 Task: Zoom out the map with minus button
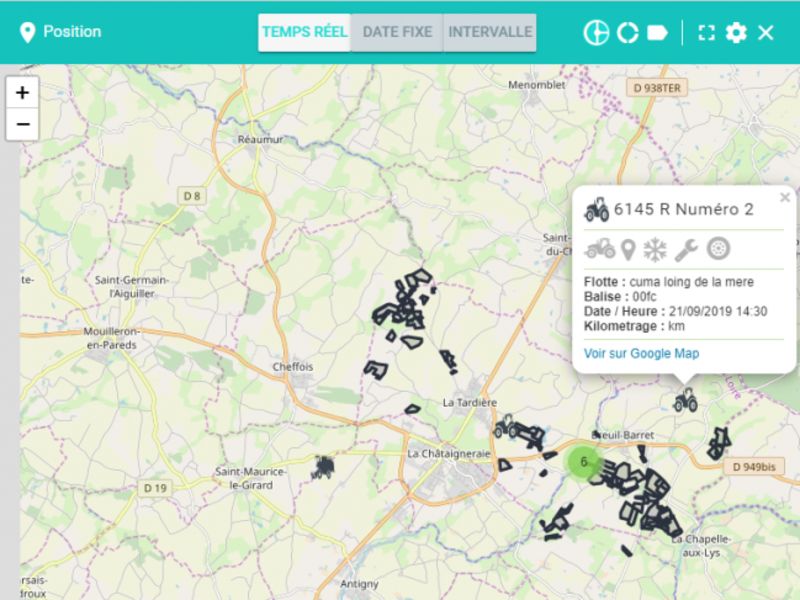22,124
